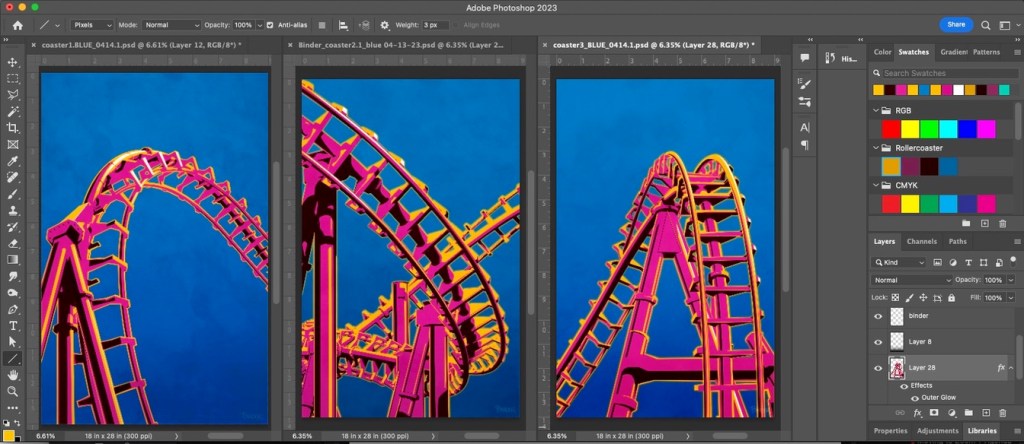Pick the Zoom tool
The image size is (1024, 444).
coord(13,391)
